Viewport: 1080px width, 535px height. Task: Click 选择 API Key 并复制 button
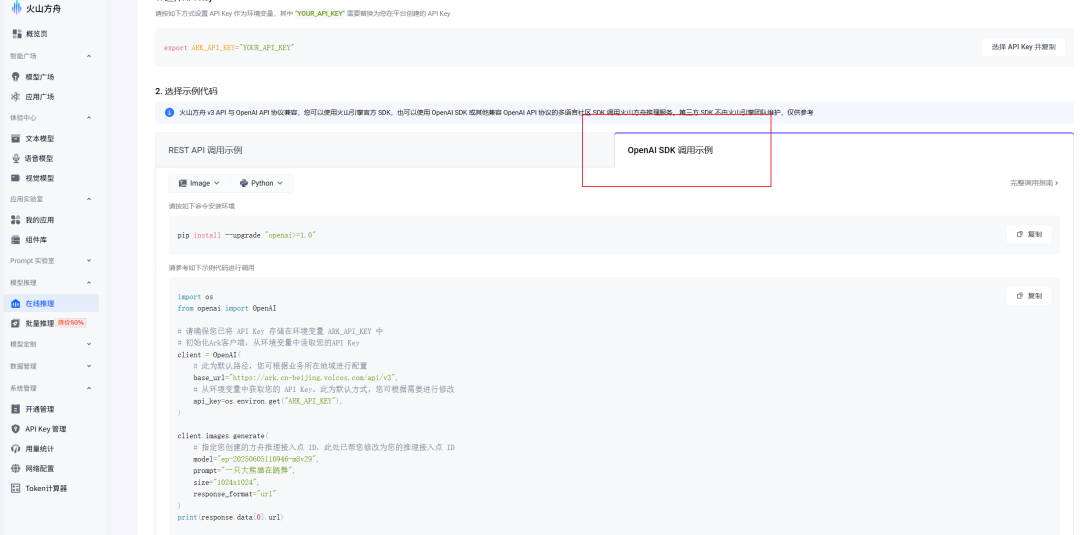pos(1023,47)
